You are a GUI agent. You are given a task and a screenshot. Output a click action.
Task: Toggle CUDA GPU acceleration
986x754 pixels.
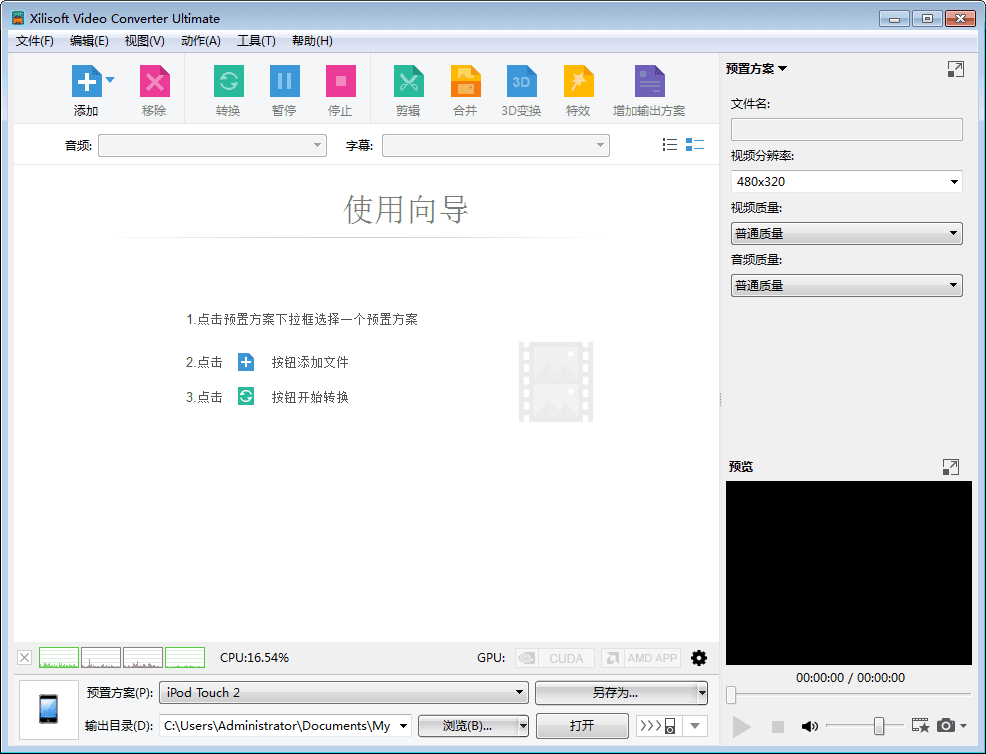[555, 658]
